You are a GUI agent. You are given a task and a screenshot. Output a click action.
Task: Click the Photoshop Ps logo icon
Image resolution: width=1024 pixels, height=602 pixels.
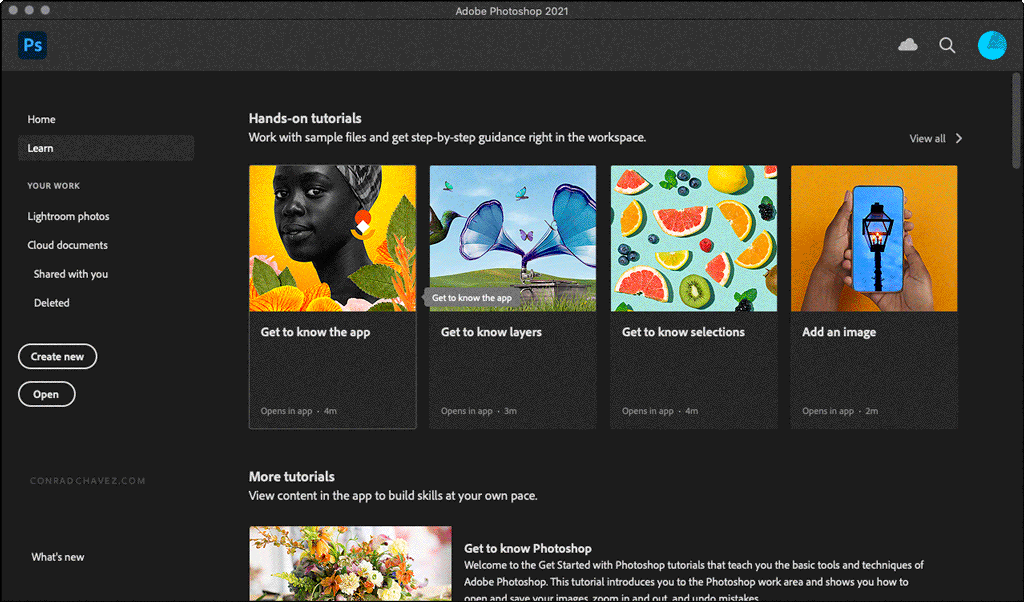[33, 45]
